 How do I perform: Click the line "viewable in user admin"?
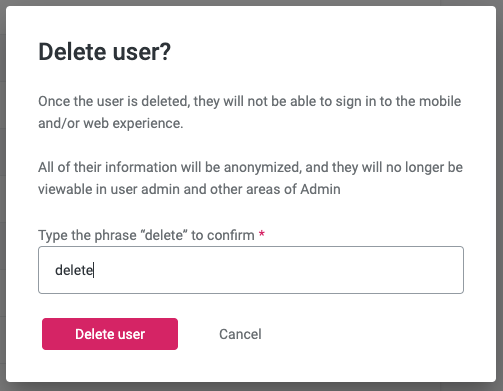click(x=189, y=189)
